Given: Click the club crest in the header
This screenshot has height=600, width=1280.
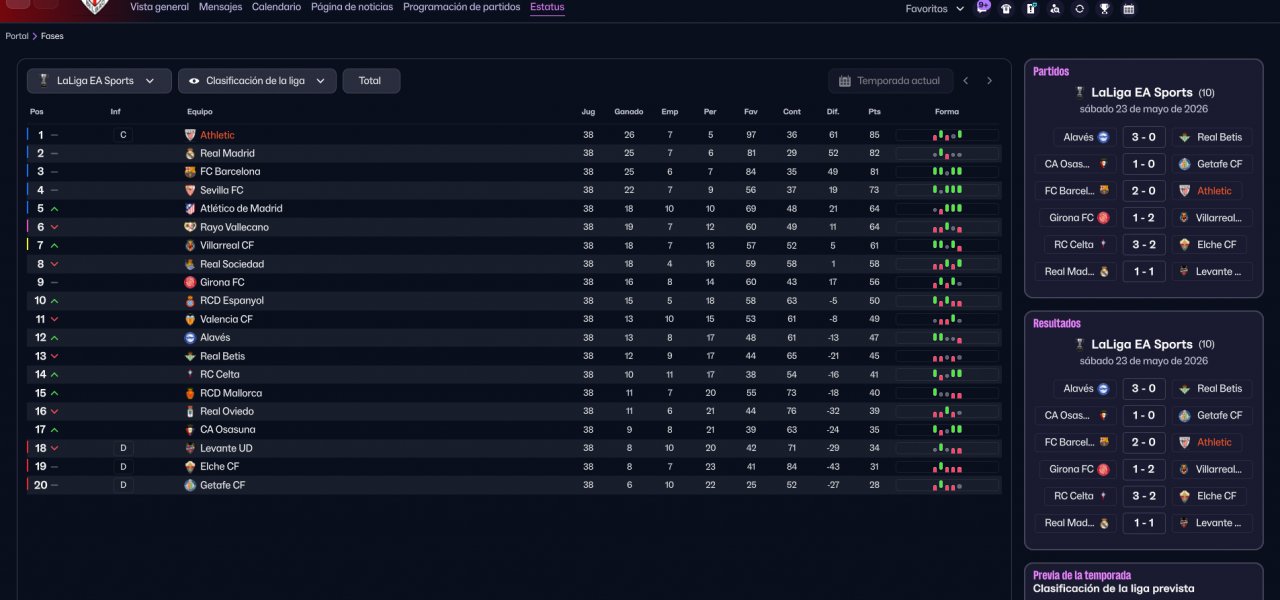Looking at the screenshot, I should 93,6.
